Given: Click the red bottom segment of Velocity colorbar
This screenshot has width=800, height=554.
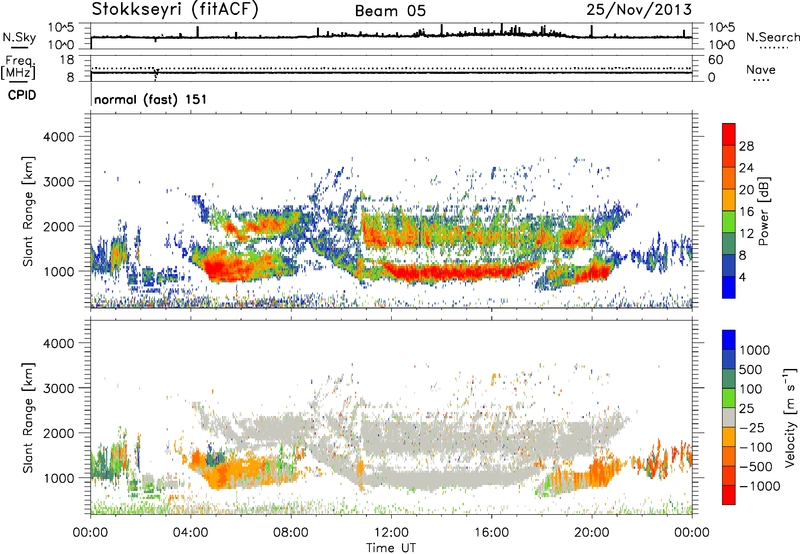Looking at the screenshot, I should (729, 495).
